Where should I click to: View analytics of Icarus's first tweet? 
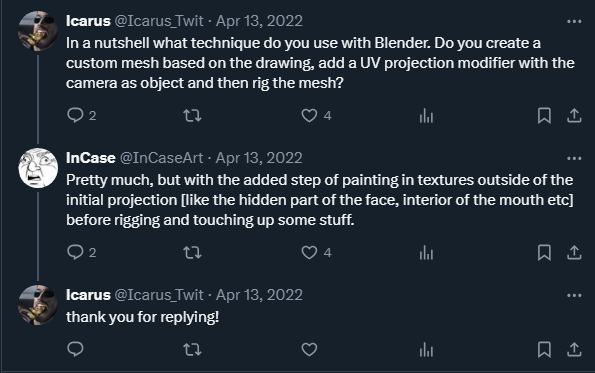(426, 115)
